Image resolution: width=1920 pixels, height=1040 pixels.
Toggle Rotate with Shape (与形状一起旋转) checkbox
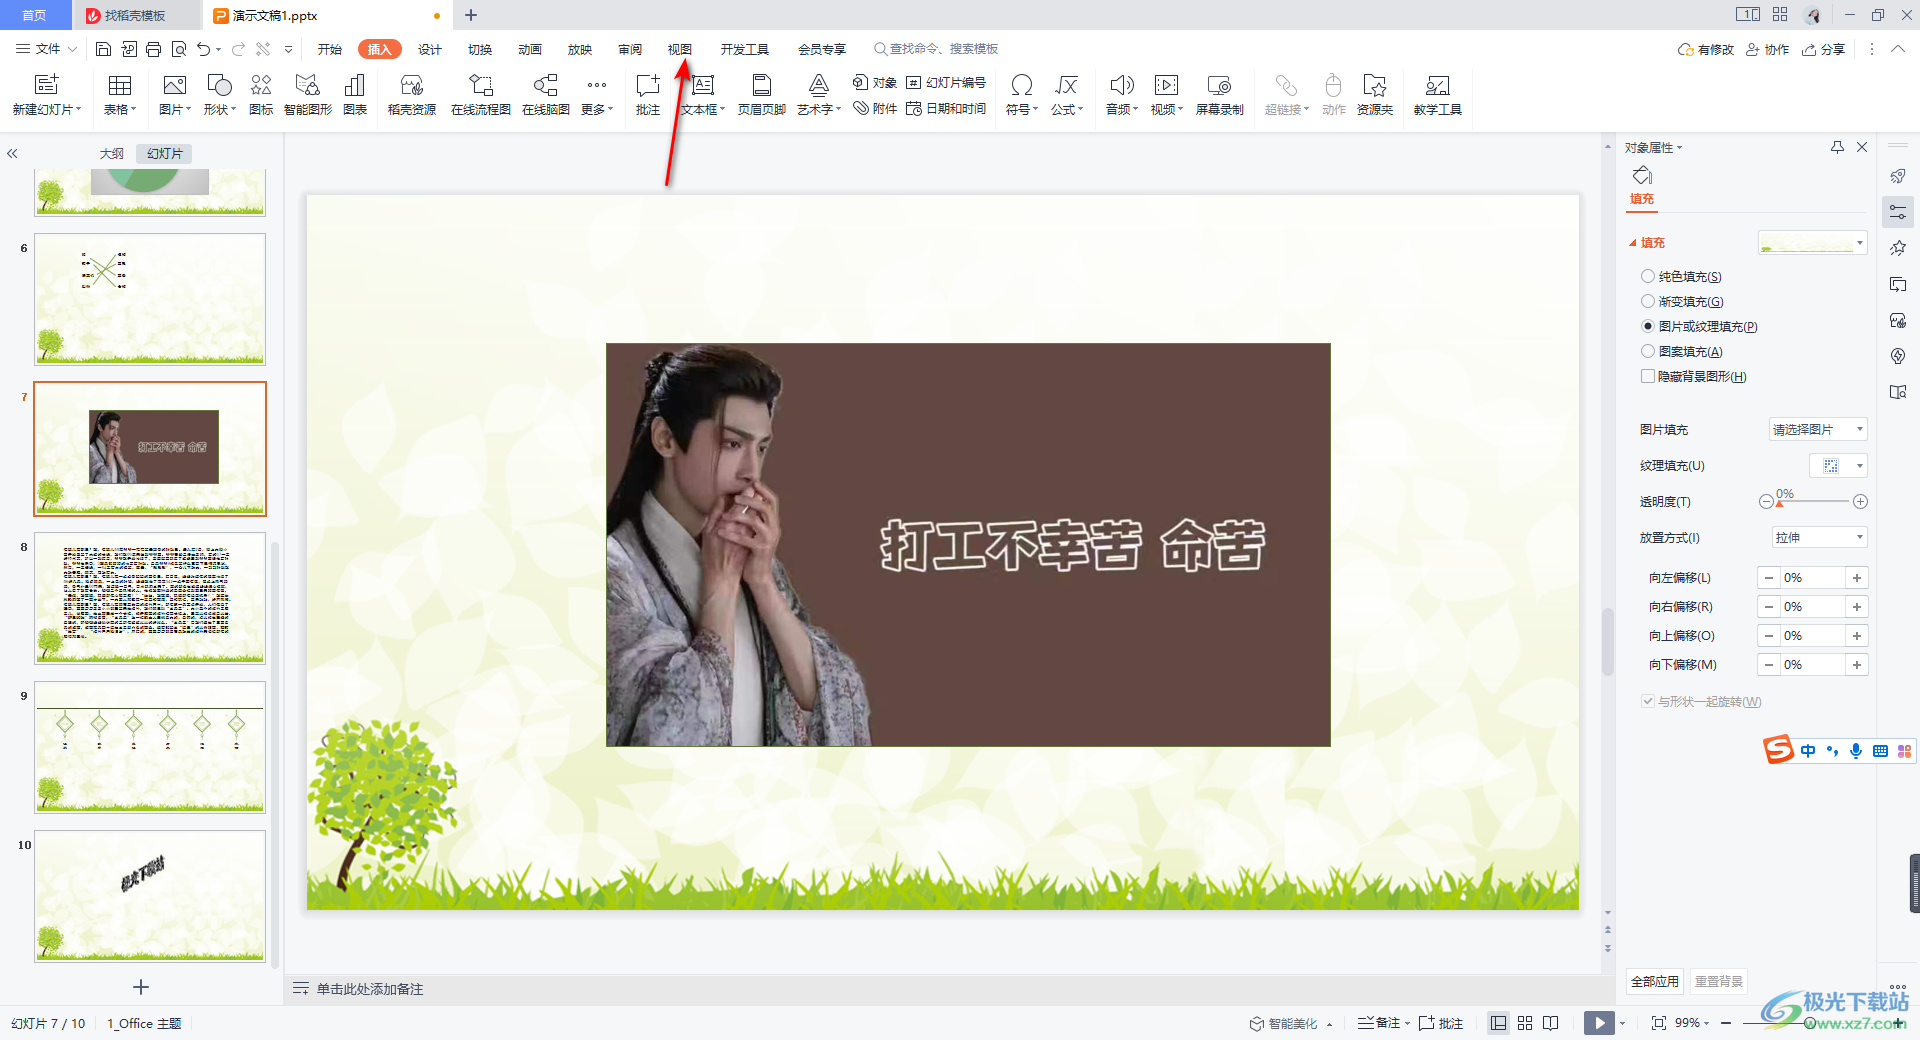tap(1648, 701)
